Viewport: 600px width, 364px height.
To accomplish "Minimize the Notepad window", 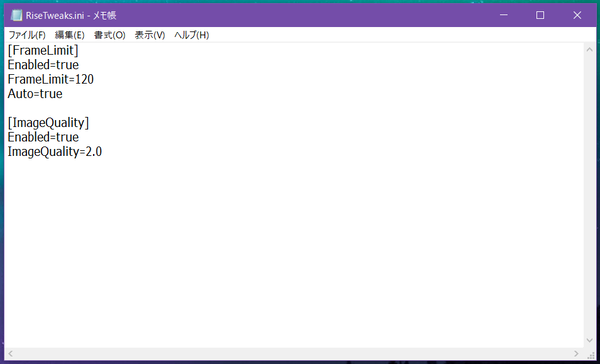I will [504, 15].
